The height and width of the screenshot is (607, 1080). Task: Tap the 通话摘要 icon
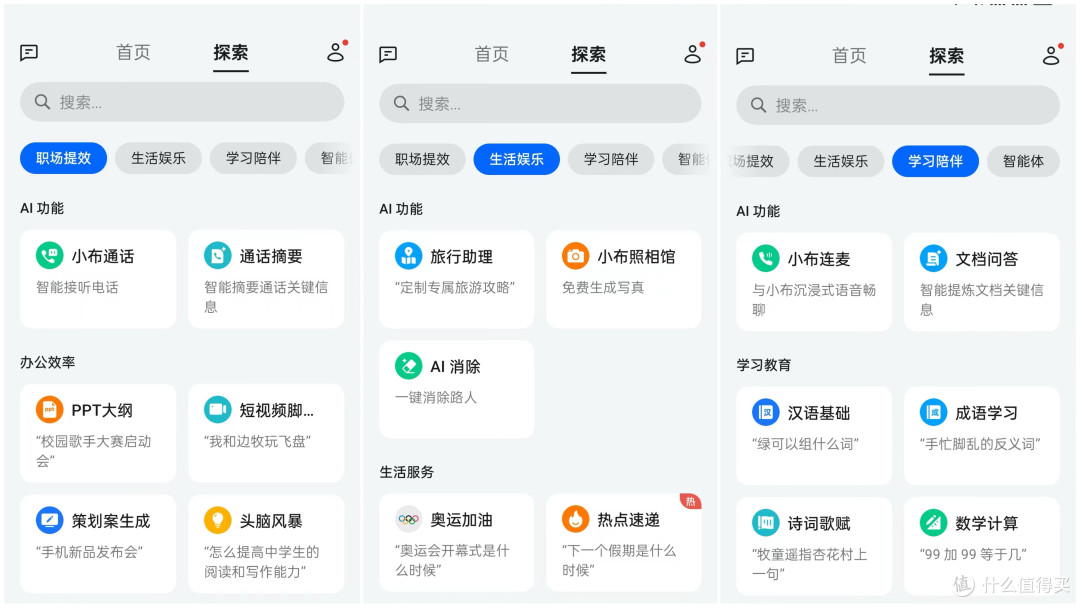point(218,256)
